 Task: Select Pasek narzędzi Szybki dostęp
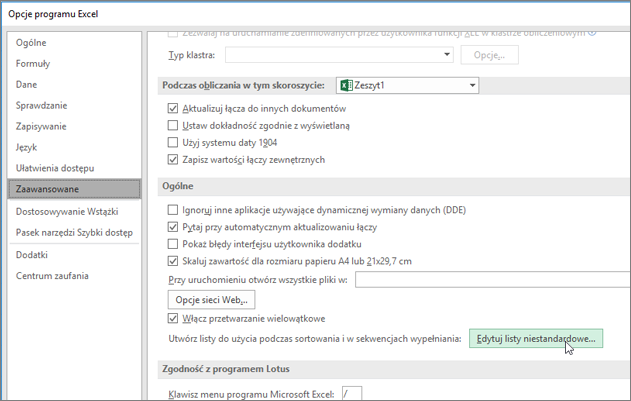click(x=74, y=233)
